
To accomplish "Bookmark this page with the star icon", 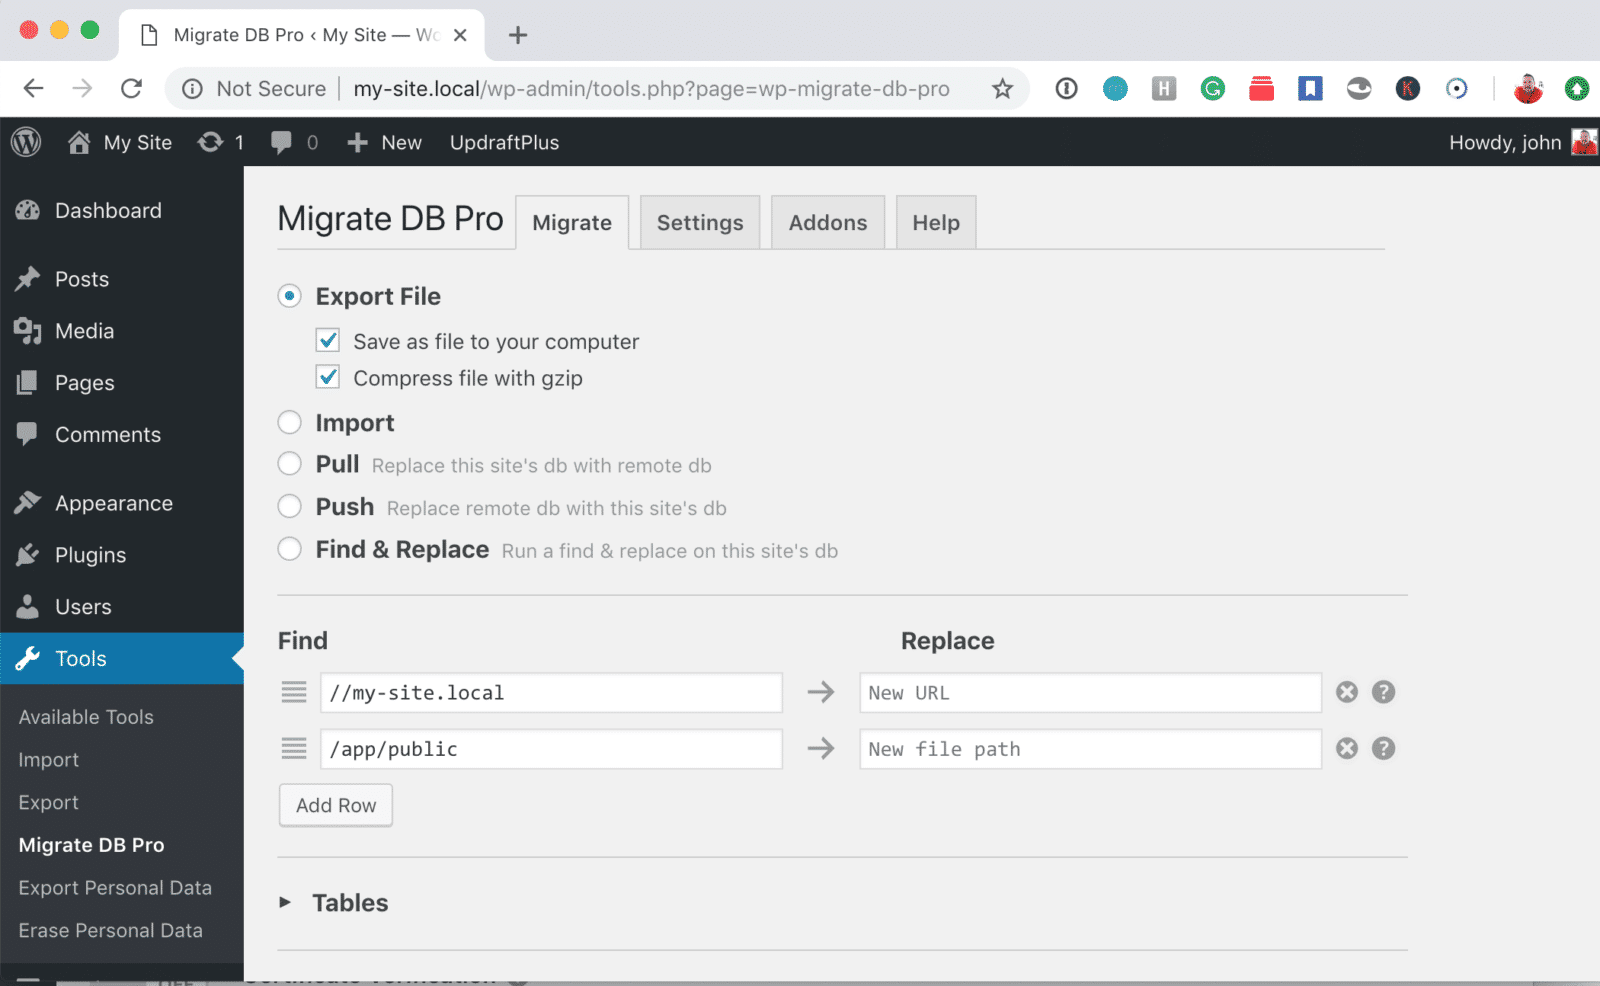I will [1002, 89].
